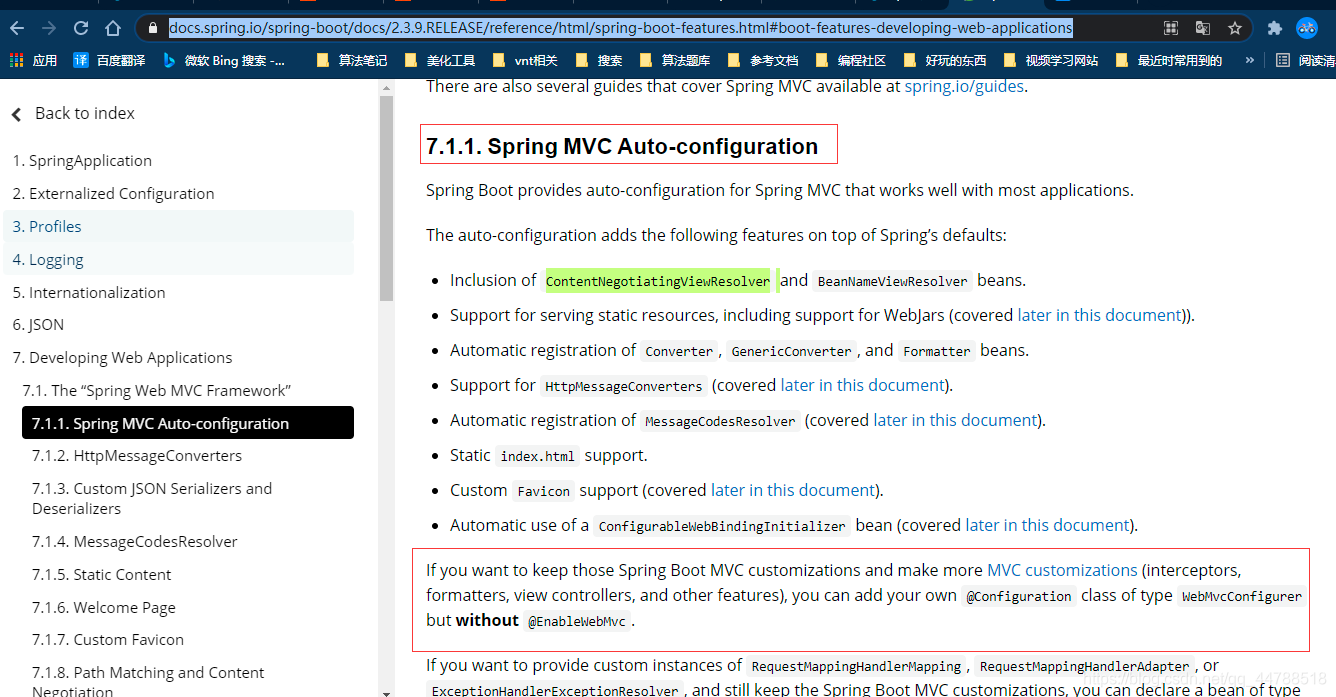
Task: Open 1. SpringApplication section
Action: pyautogui.click(x=82, y=161)
